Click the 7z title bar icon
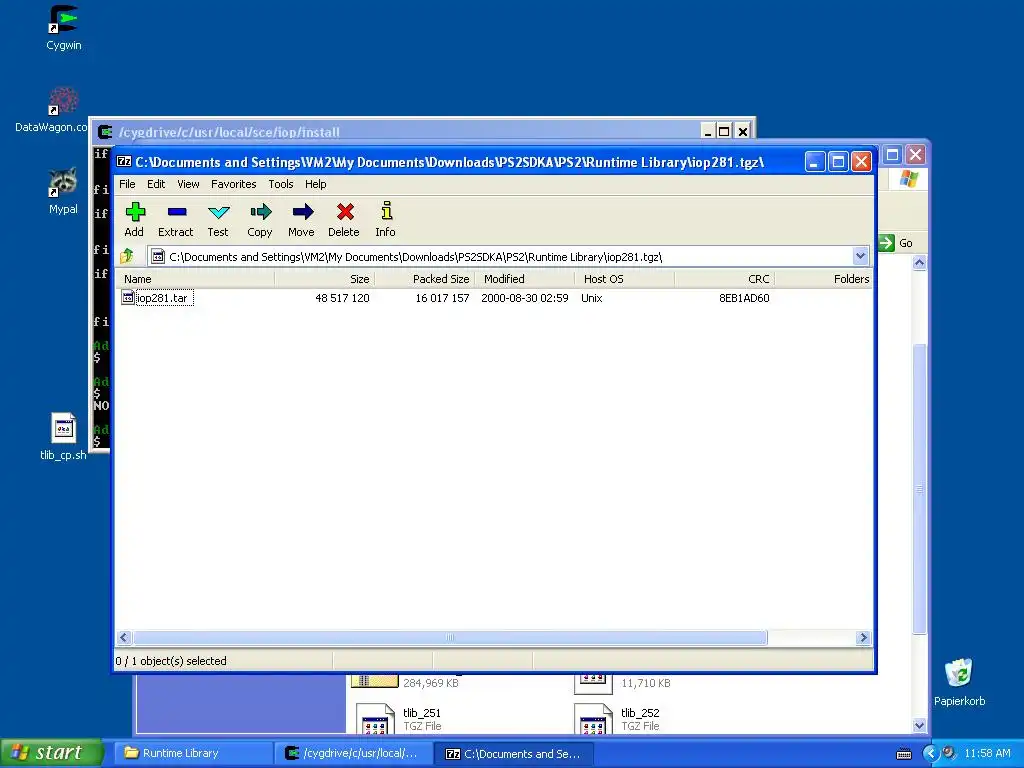The height and width of the screenshot is (768, 1024). pyautogui.click(x=124, y=161)
